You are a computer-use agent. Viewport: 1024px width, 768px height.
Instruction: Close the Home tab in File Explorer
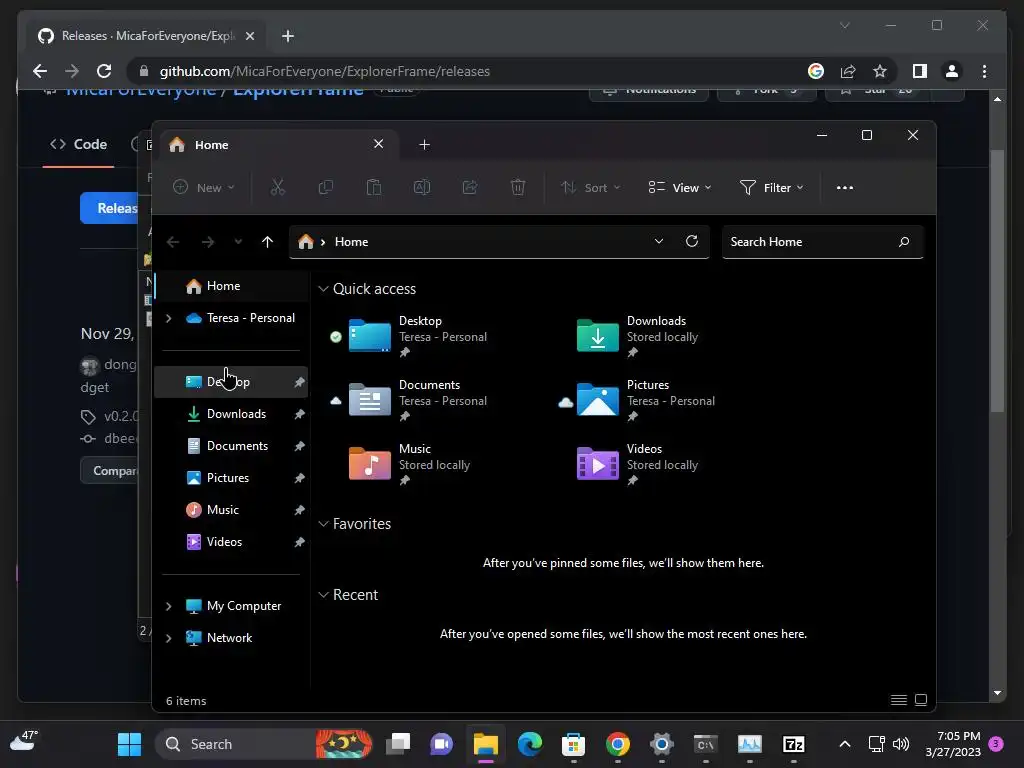(378, 144)
